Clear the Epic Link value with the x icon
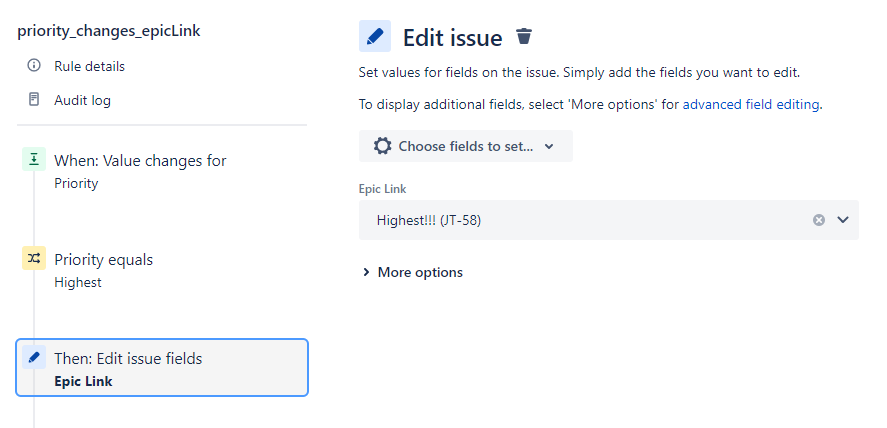This screenshot has height=428, width=887. [x=819, y=220]
